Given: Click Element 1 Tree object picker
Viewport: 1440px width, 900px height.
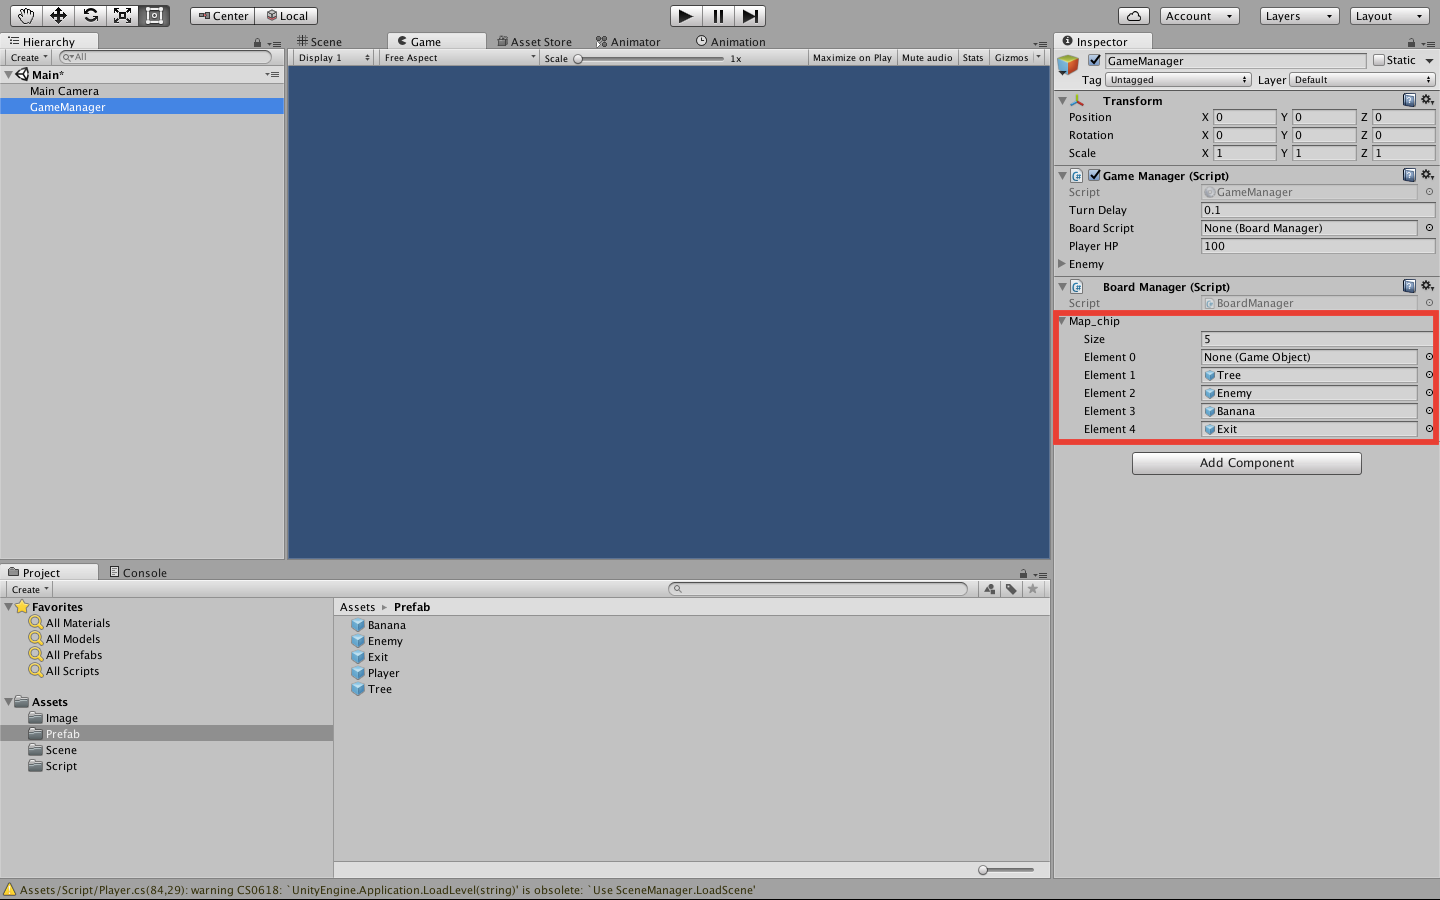Looking at the screenshot, I should (1429, 375).
